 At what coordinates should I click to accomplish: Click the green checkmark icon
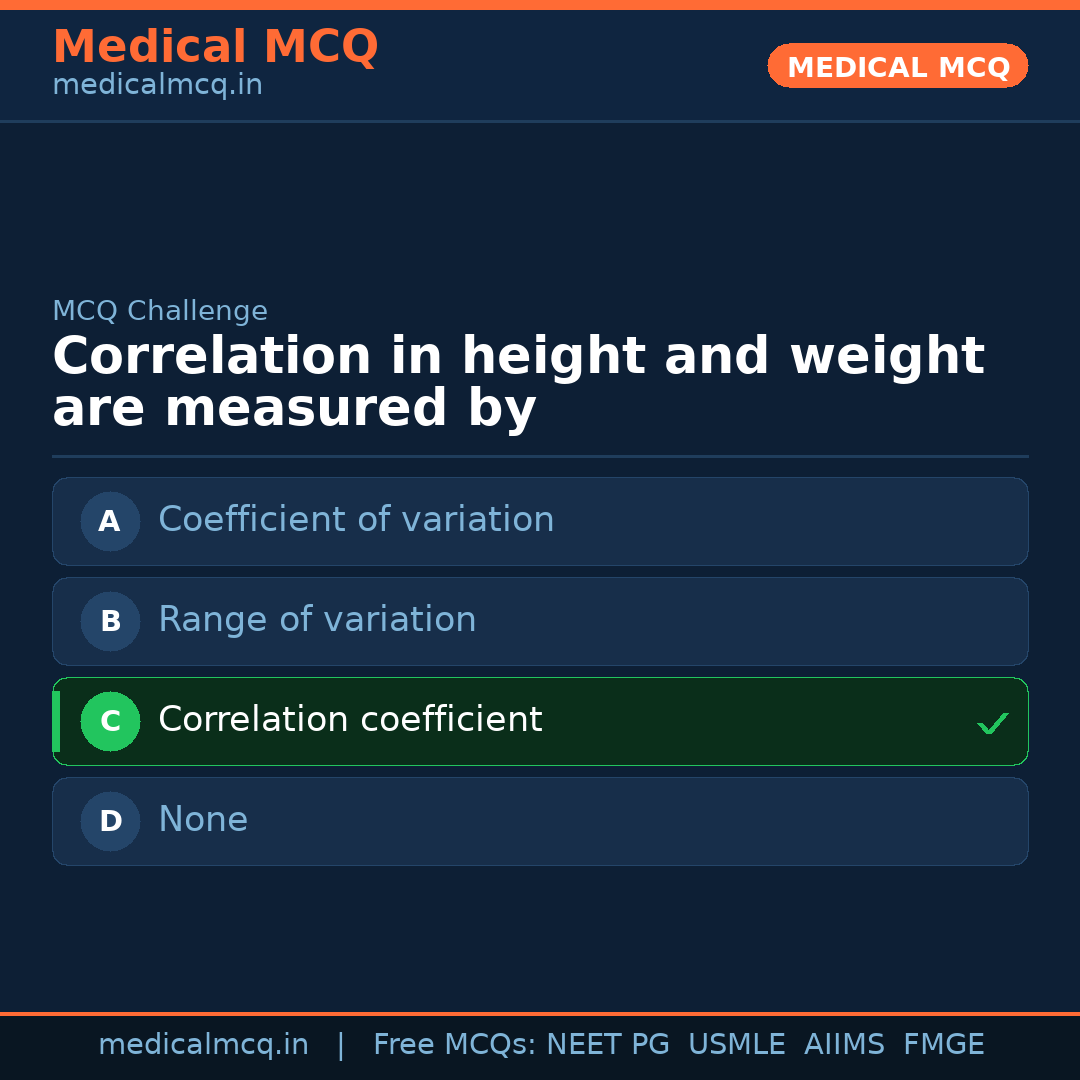point(992,723)
